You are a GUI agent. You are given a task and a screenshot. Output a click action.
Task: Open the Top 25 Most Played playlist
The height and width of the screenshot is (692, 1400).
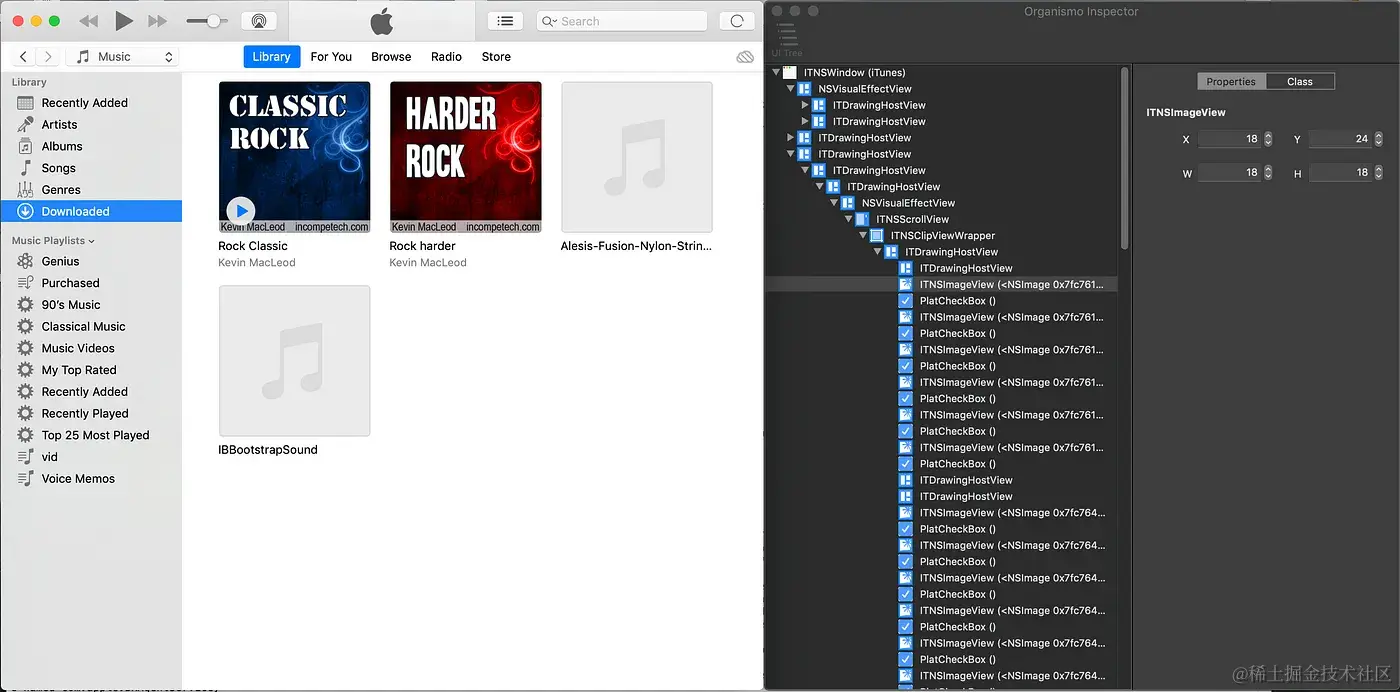[x=91, y=435]
